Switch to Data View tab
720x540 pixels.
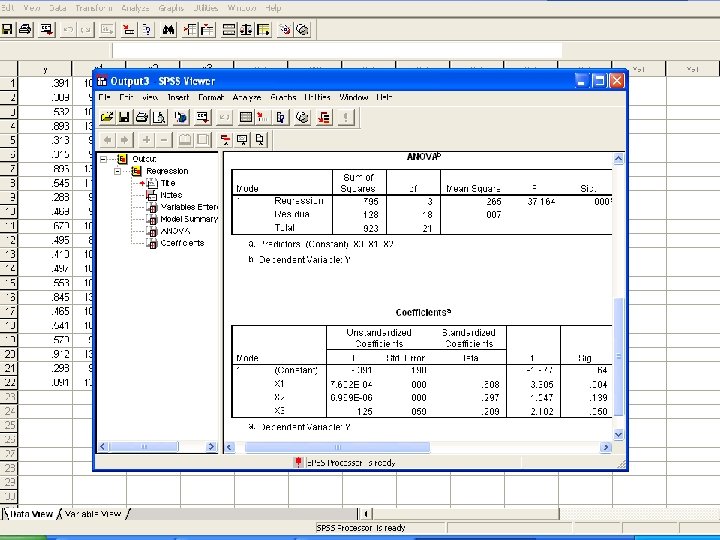point(31,514)
